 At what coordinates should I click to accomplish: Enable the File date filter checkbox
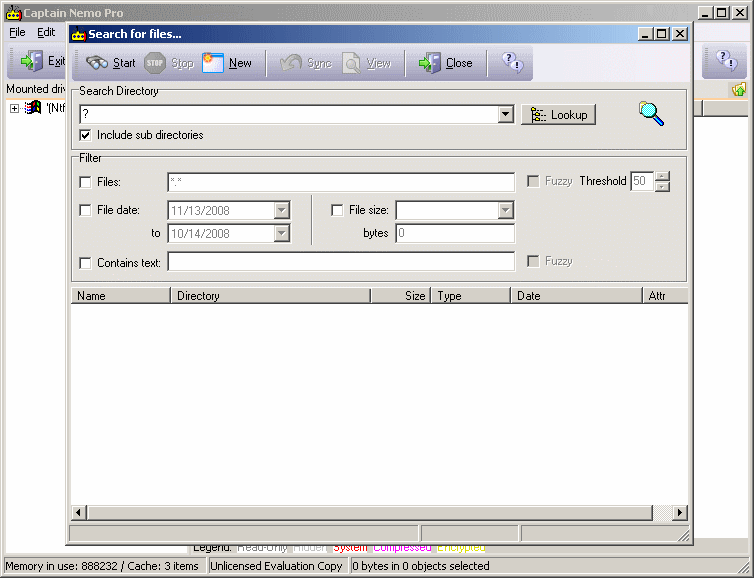tap(85, 210)
